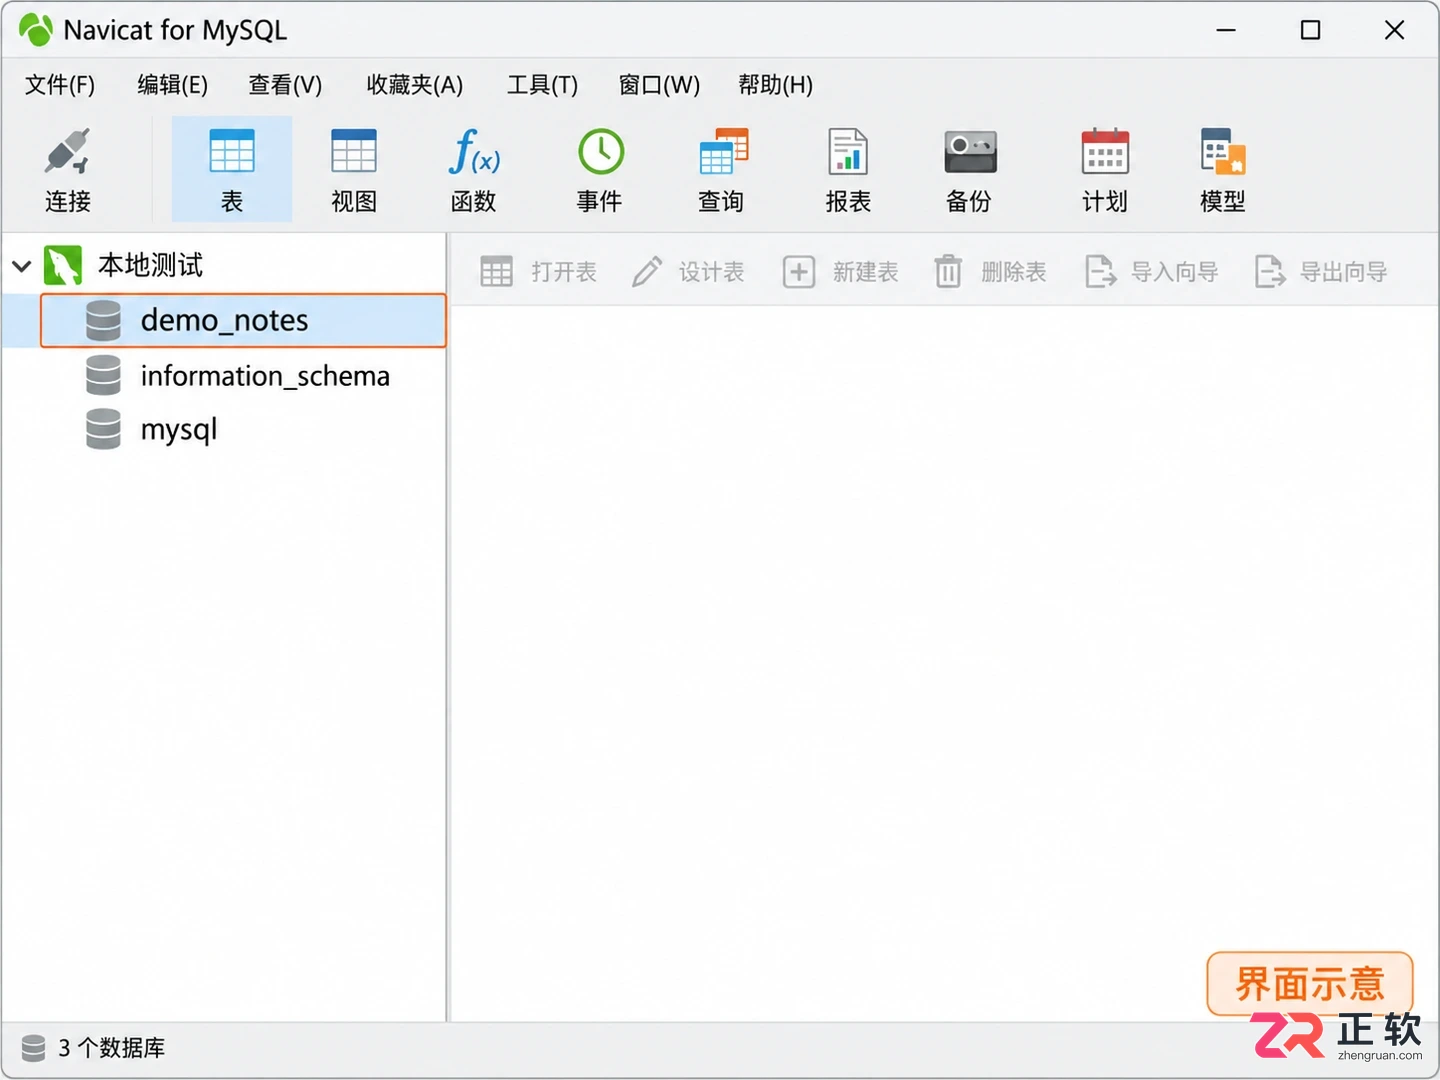Viewport: 1440px width, 1080px height.
Task: Open the Window 窗口(W) menu
Action: 659,85
